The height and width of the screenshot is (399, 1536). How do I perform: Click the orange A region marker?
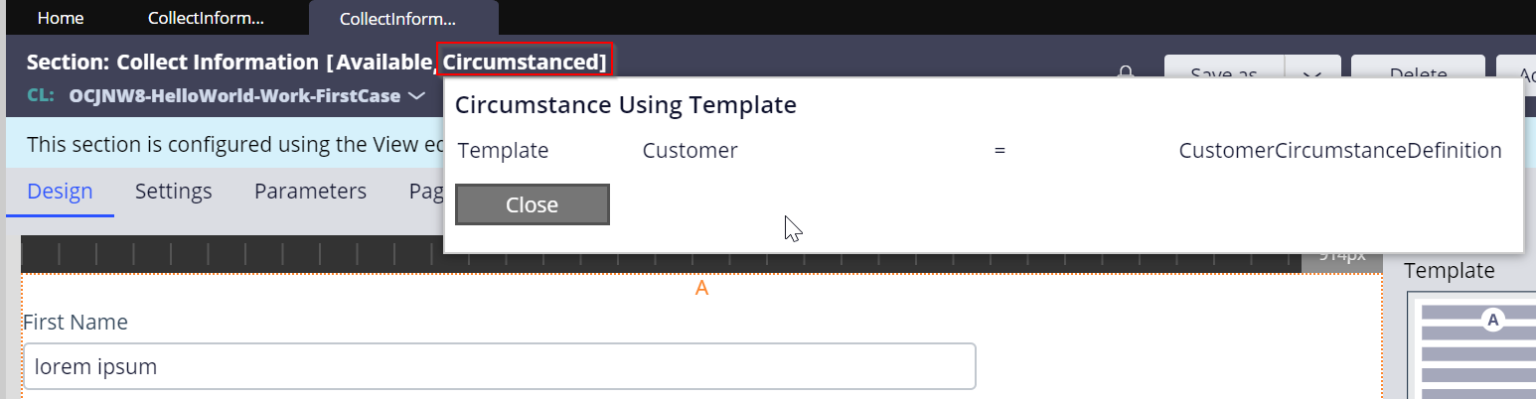point(701,288)
